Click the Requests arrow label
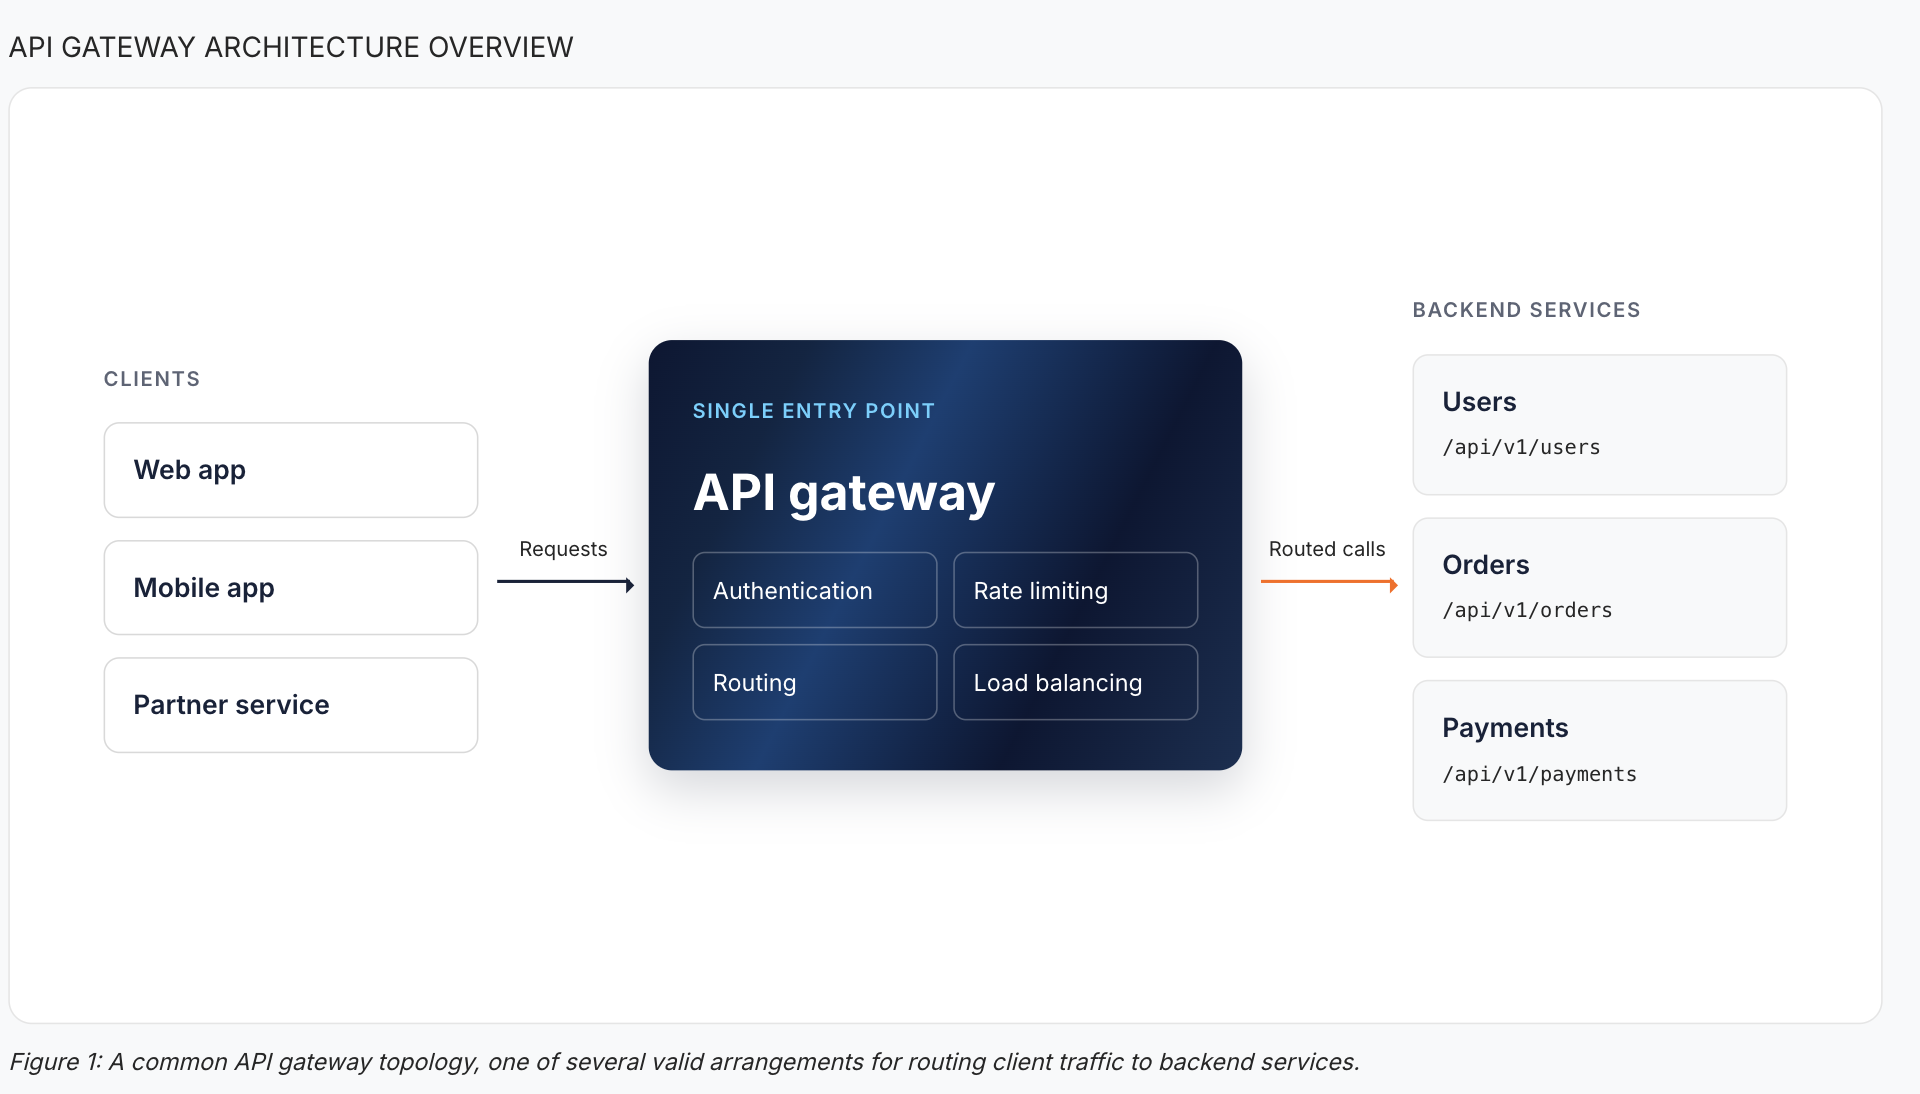The width and height of the screenshot is (1920, 1094). (563, 549)
